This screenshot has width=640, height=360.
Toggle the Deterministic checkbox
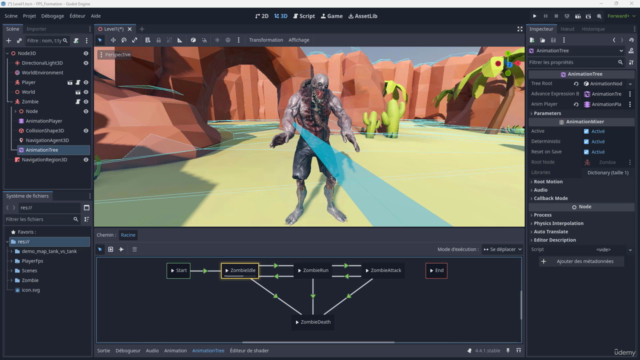coord(586,142)
